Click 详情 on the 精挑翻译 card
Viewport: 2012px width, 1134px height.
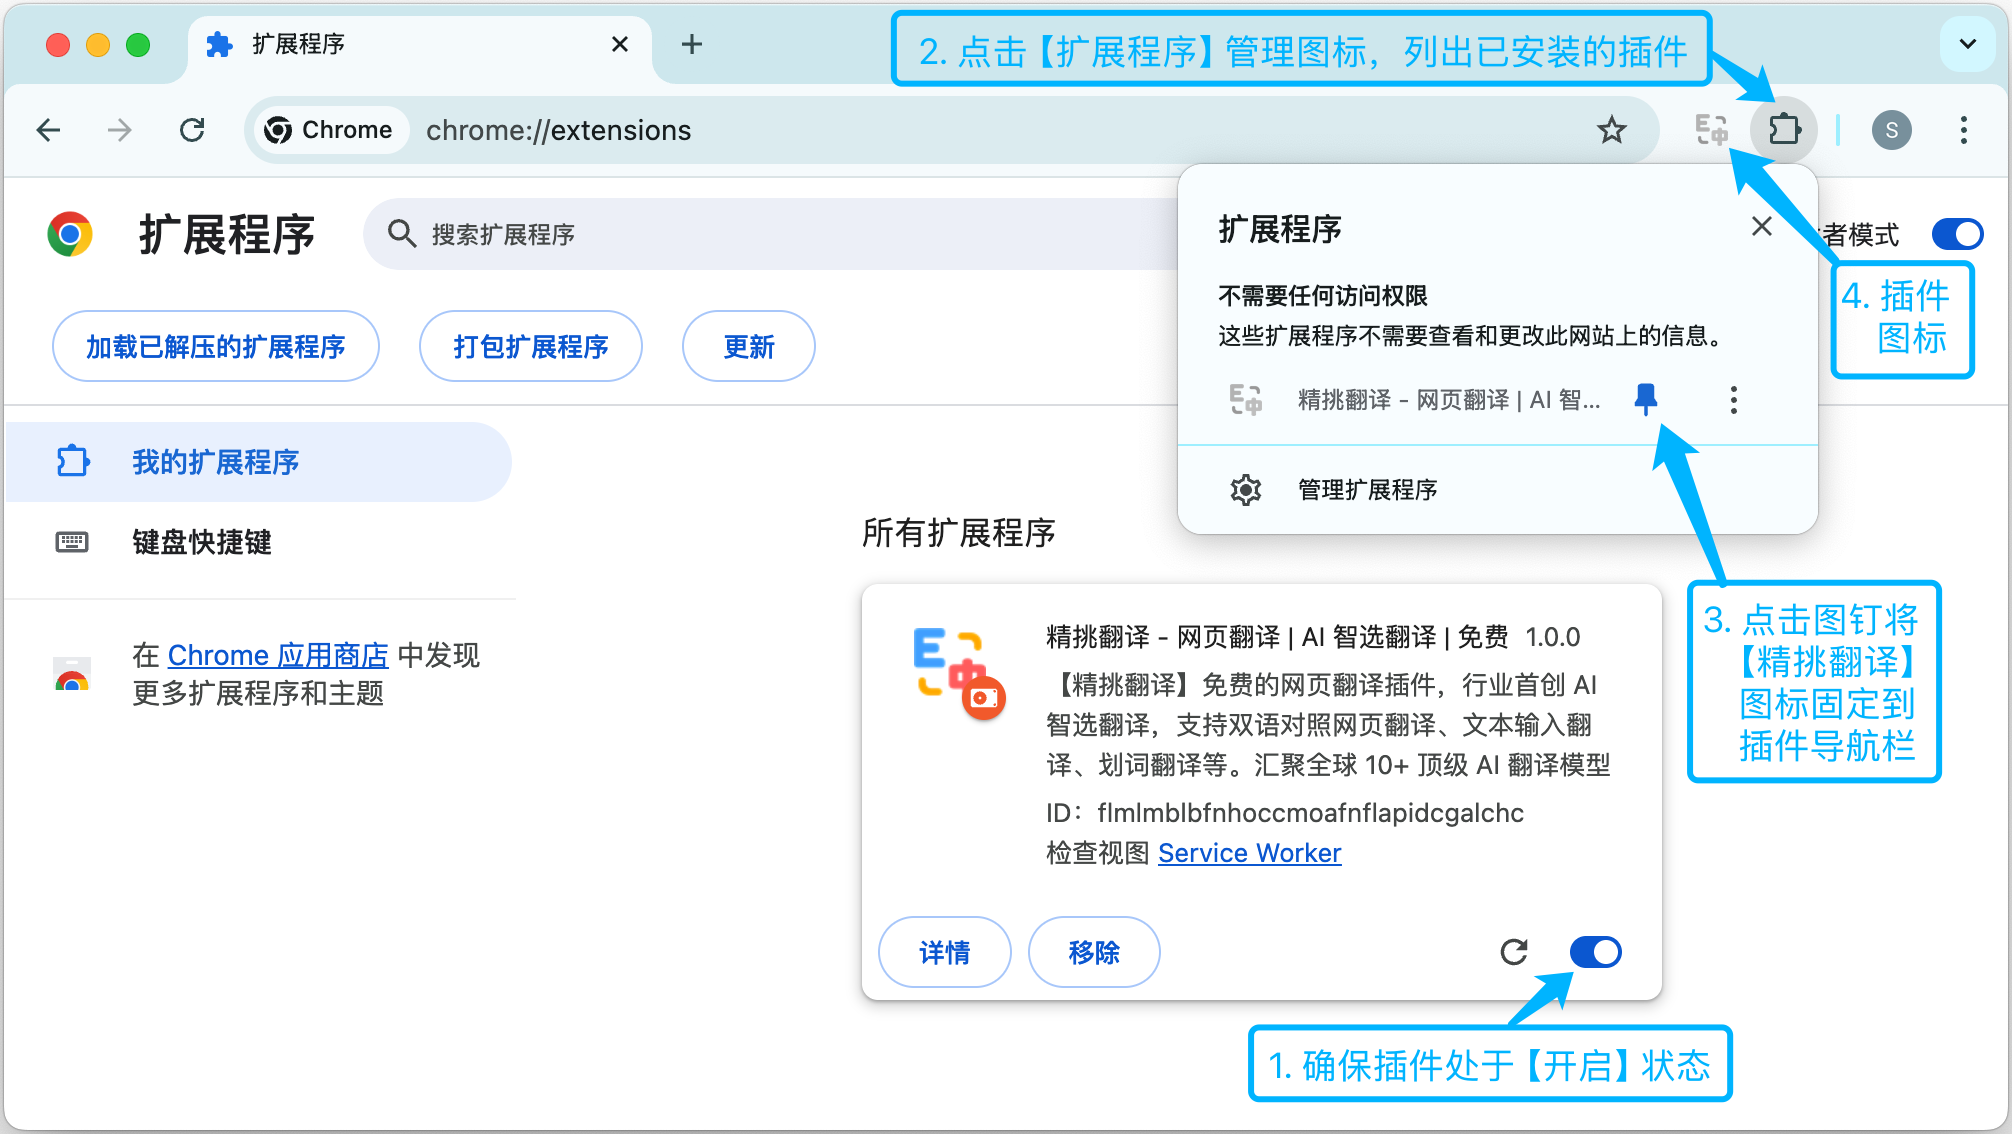tap(945, 952)
